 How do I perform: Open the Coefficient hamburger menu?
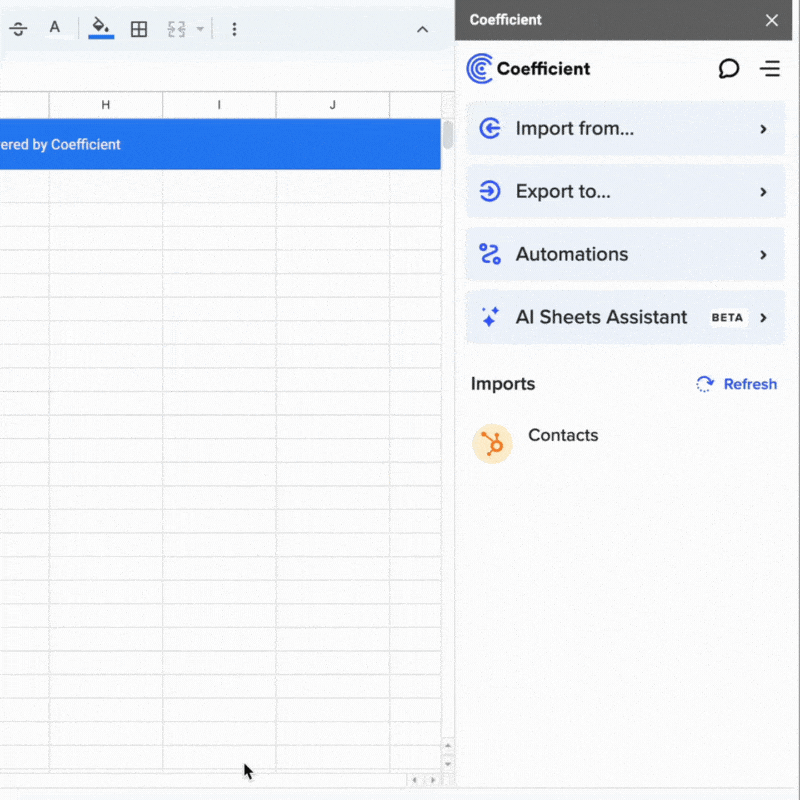[770, 68]
